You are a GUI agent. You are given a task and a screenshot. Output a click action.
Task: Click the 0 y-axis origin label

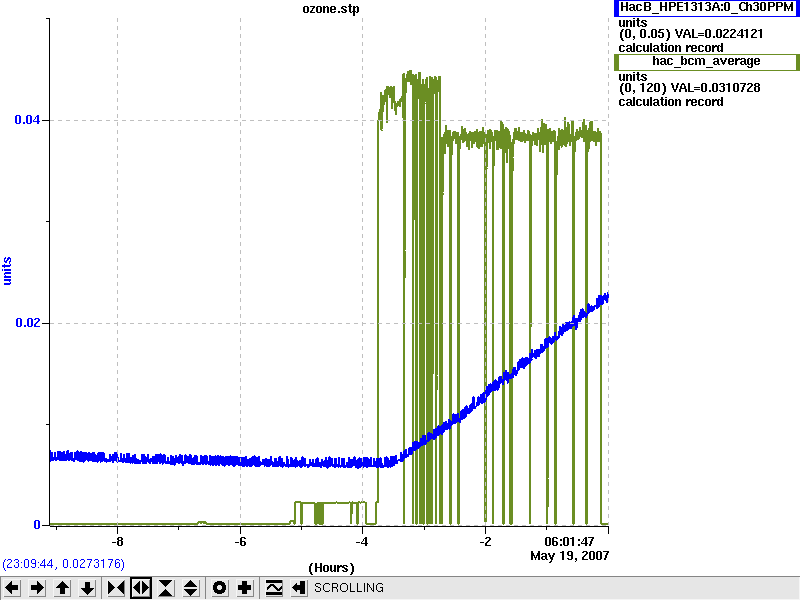click(x=37, y=524)
